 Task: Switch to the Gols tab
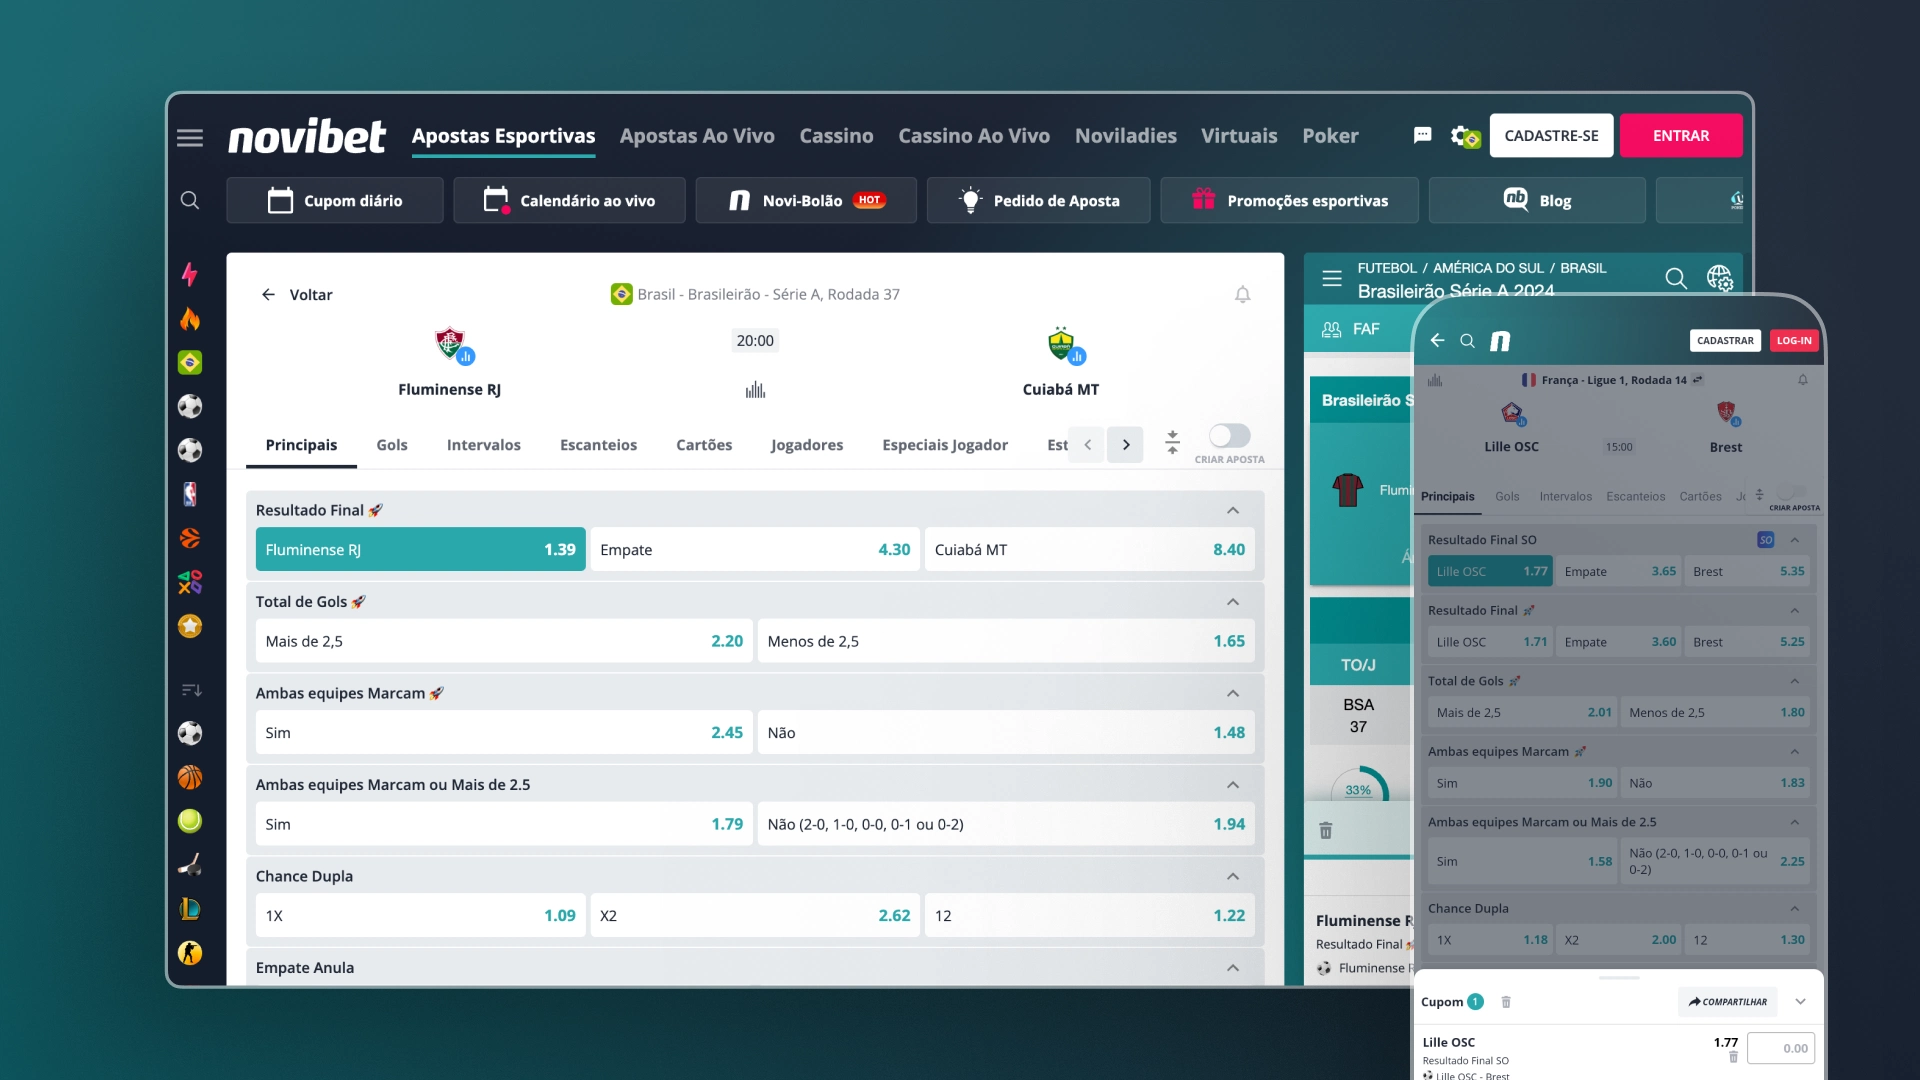pos(392,445)
